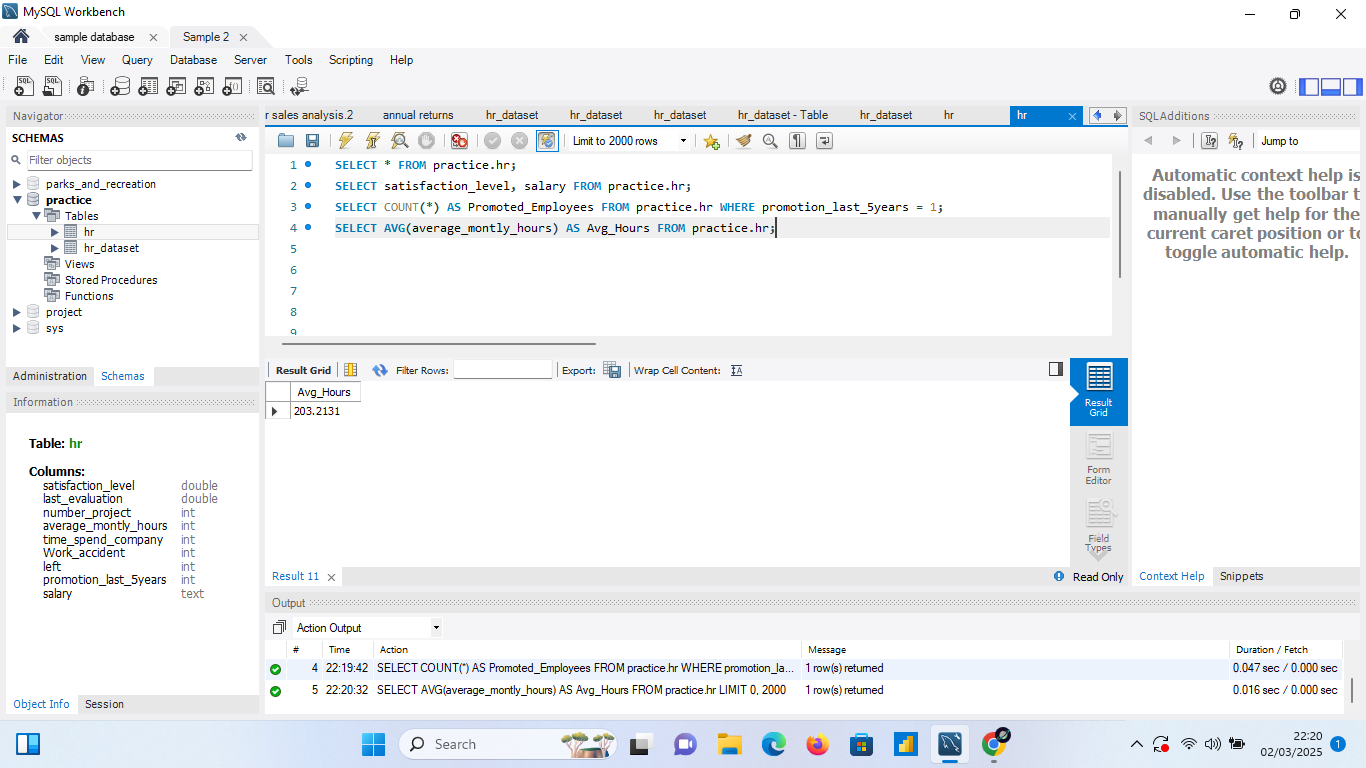1366x768 pixels.
Task: Toggle wrap cell content icon
Action: [x=737, y=370]
